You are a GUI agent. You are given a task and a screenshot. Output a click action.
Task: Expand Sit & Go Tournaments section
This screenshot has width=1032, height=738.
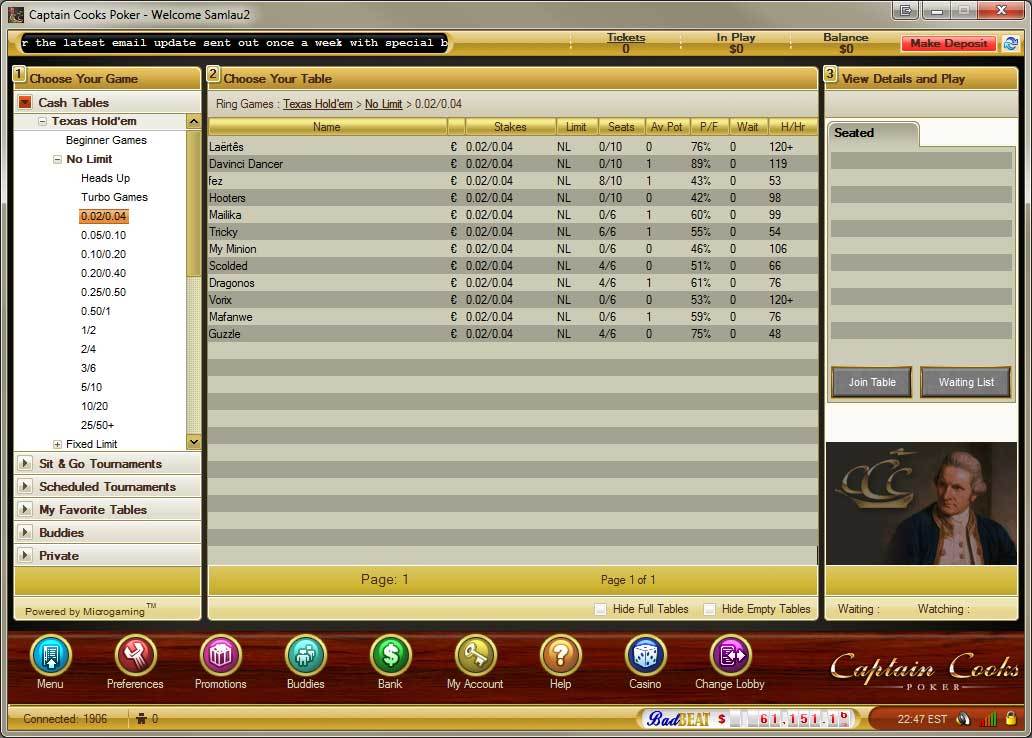(25, 463)
